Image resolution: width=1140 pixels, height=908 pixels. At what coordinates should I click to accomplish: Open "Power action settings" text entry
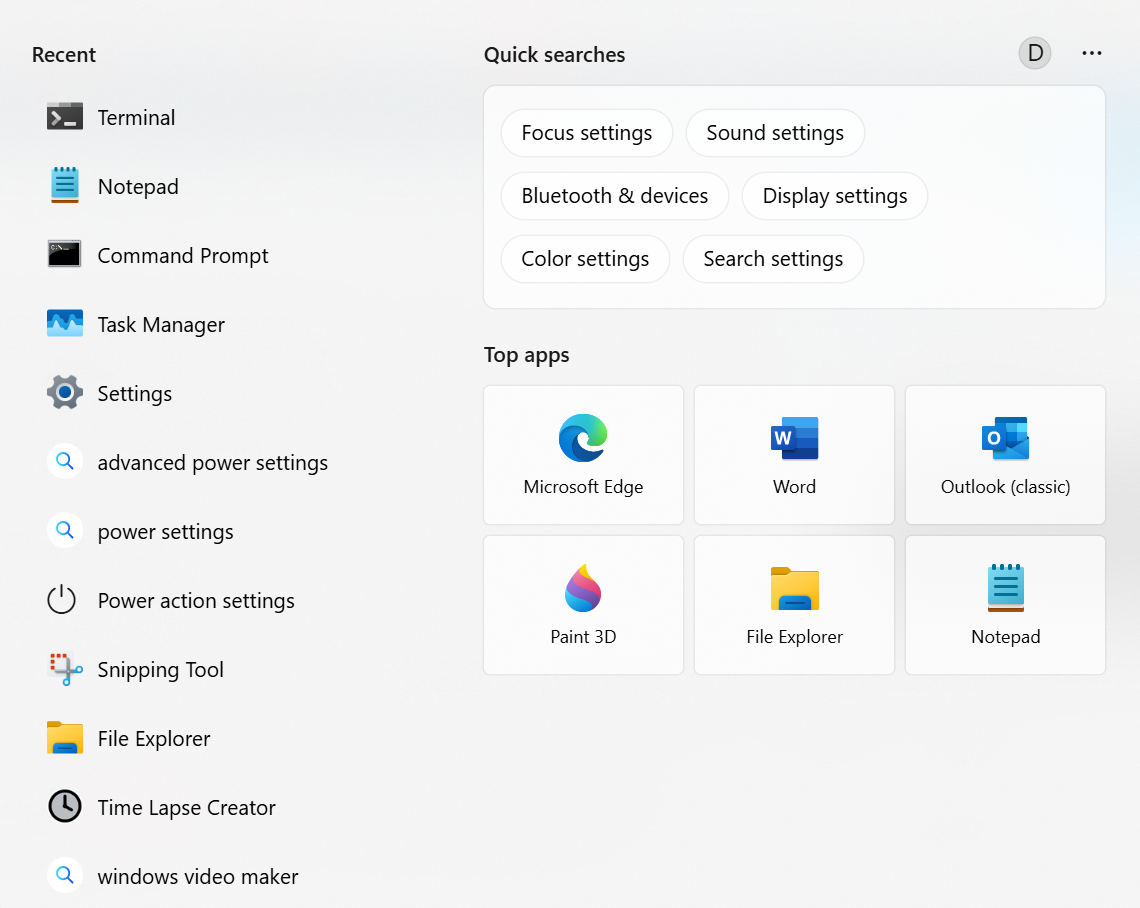click(196, 601)
